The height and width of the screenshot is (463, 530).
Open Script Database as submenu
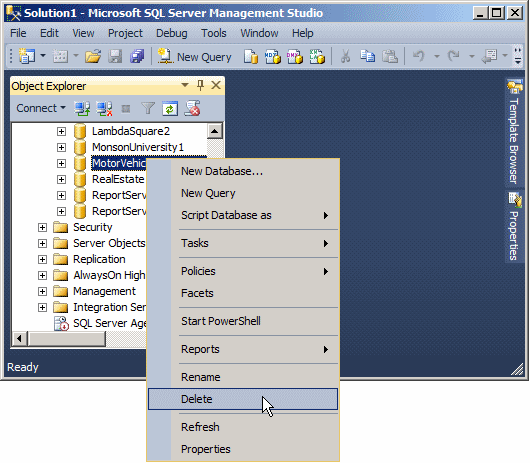click(x=243, y=215)
